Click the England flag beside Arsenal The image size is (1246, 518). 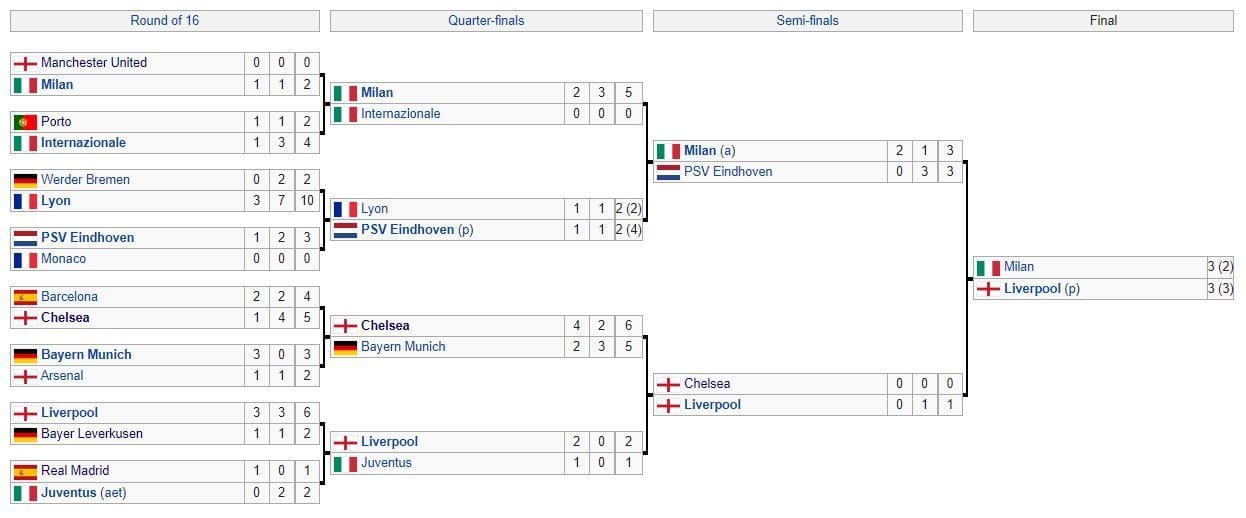click(25, 376)
